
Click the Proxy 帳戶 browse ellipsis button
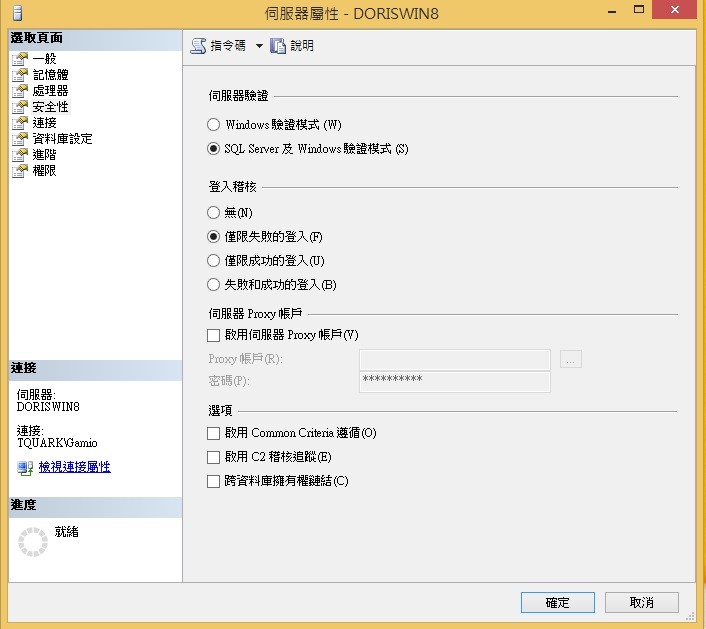click(x=570, y=359)
